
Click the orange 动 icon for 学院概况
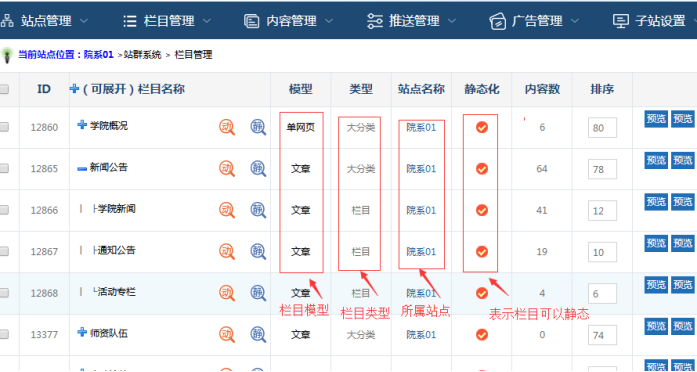click(227, 127)
